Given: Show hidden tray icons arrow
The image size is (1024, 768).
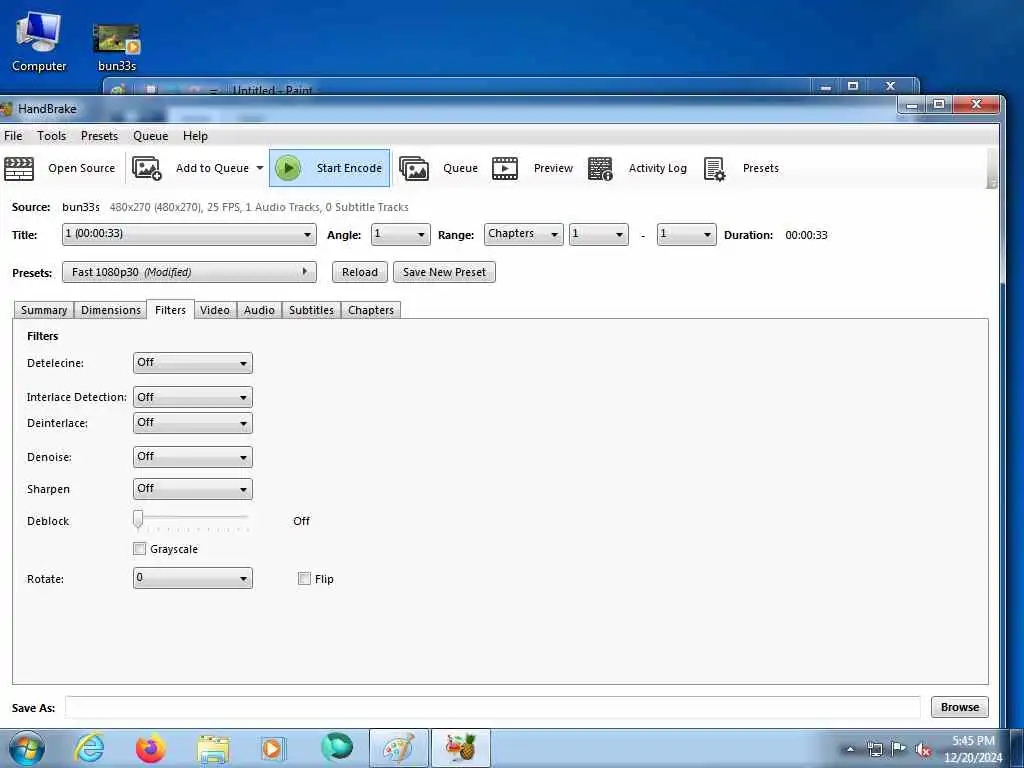Looking at the screenshot, I should tap(850, 749).
